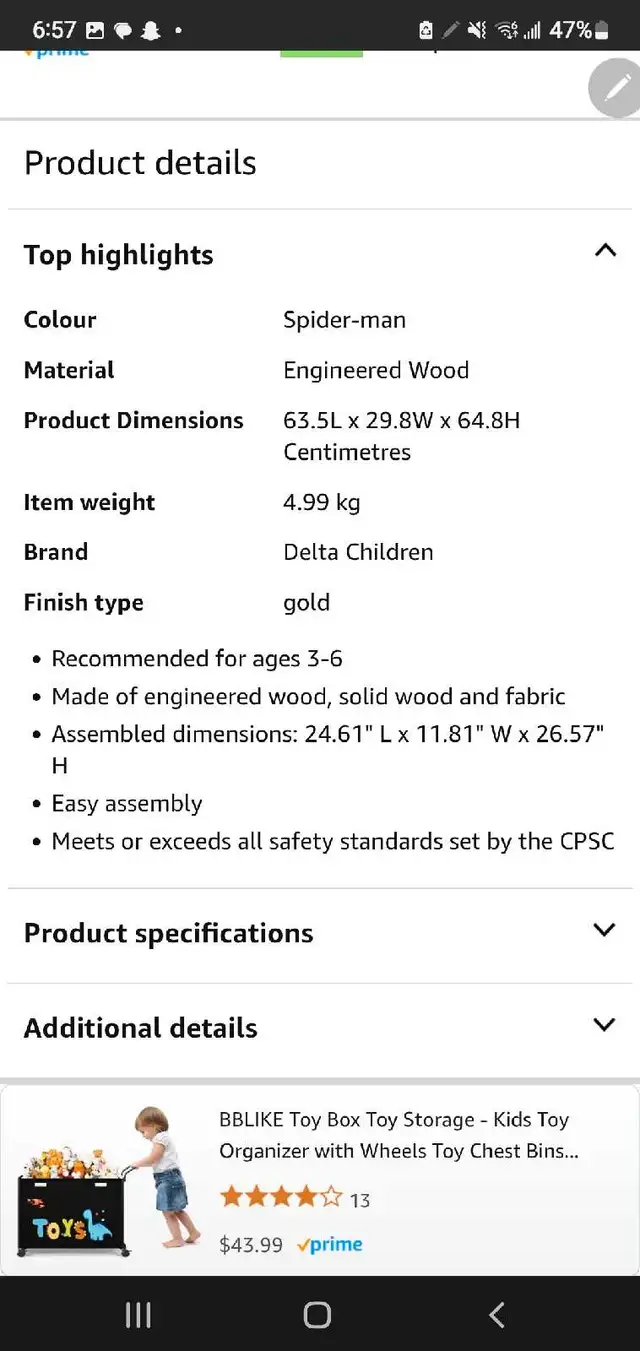The height and width of the screenshot is (1351, 640).
Task: Tap the prime badge beside $43.99
Action: [x=330, y=1245]
